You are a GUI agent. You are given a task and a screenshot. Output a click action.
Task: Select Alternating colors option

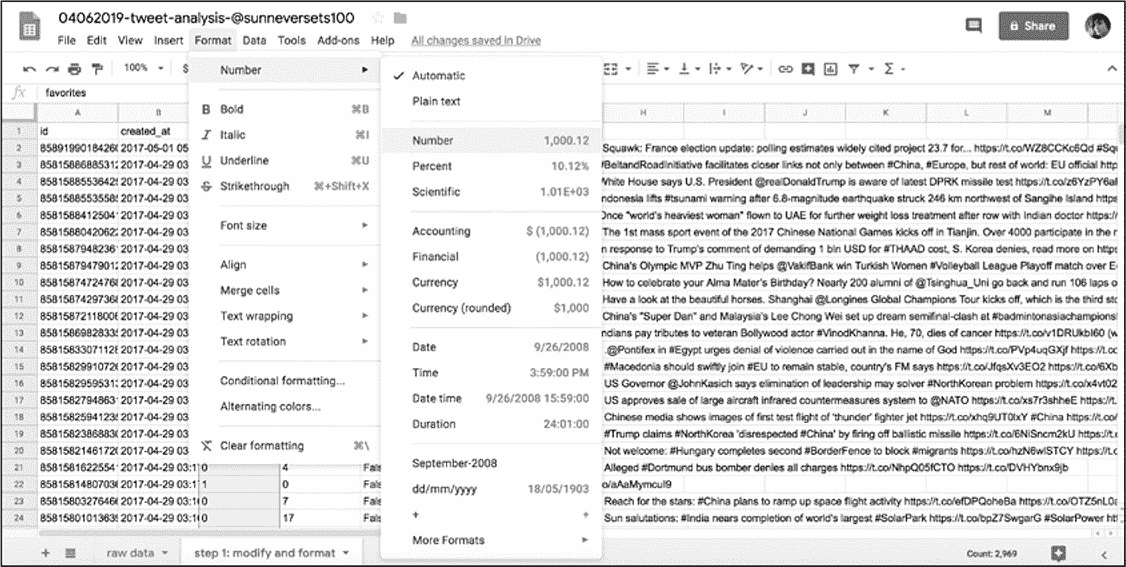(x=270, y=406)
